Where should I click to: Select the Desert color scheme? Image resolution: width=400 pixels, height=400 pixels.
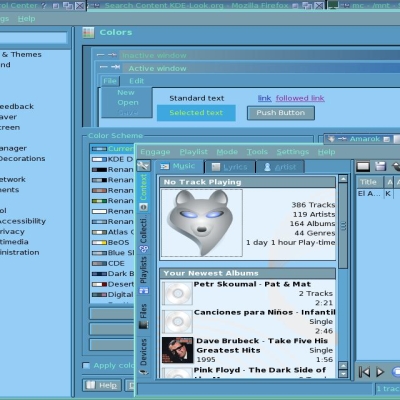[113, 284]
